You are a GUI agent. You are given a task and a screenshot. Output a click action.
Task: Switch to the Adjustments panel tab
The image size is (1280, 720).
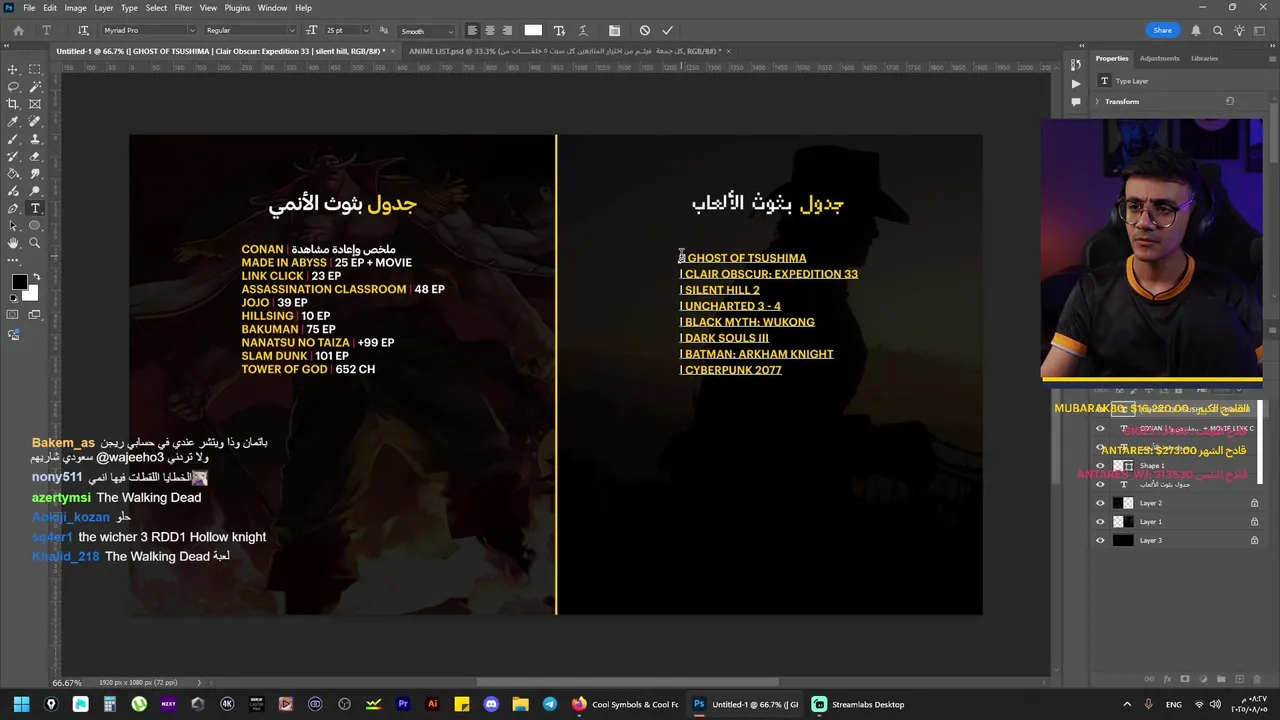tap(1159, 58)
